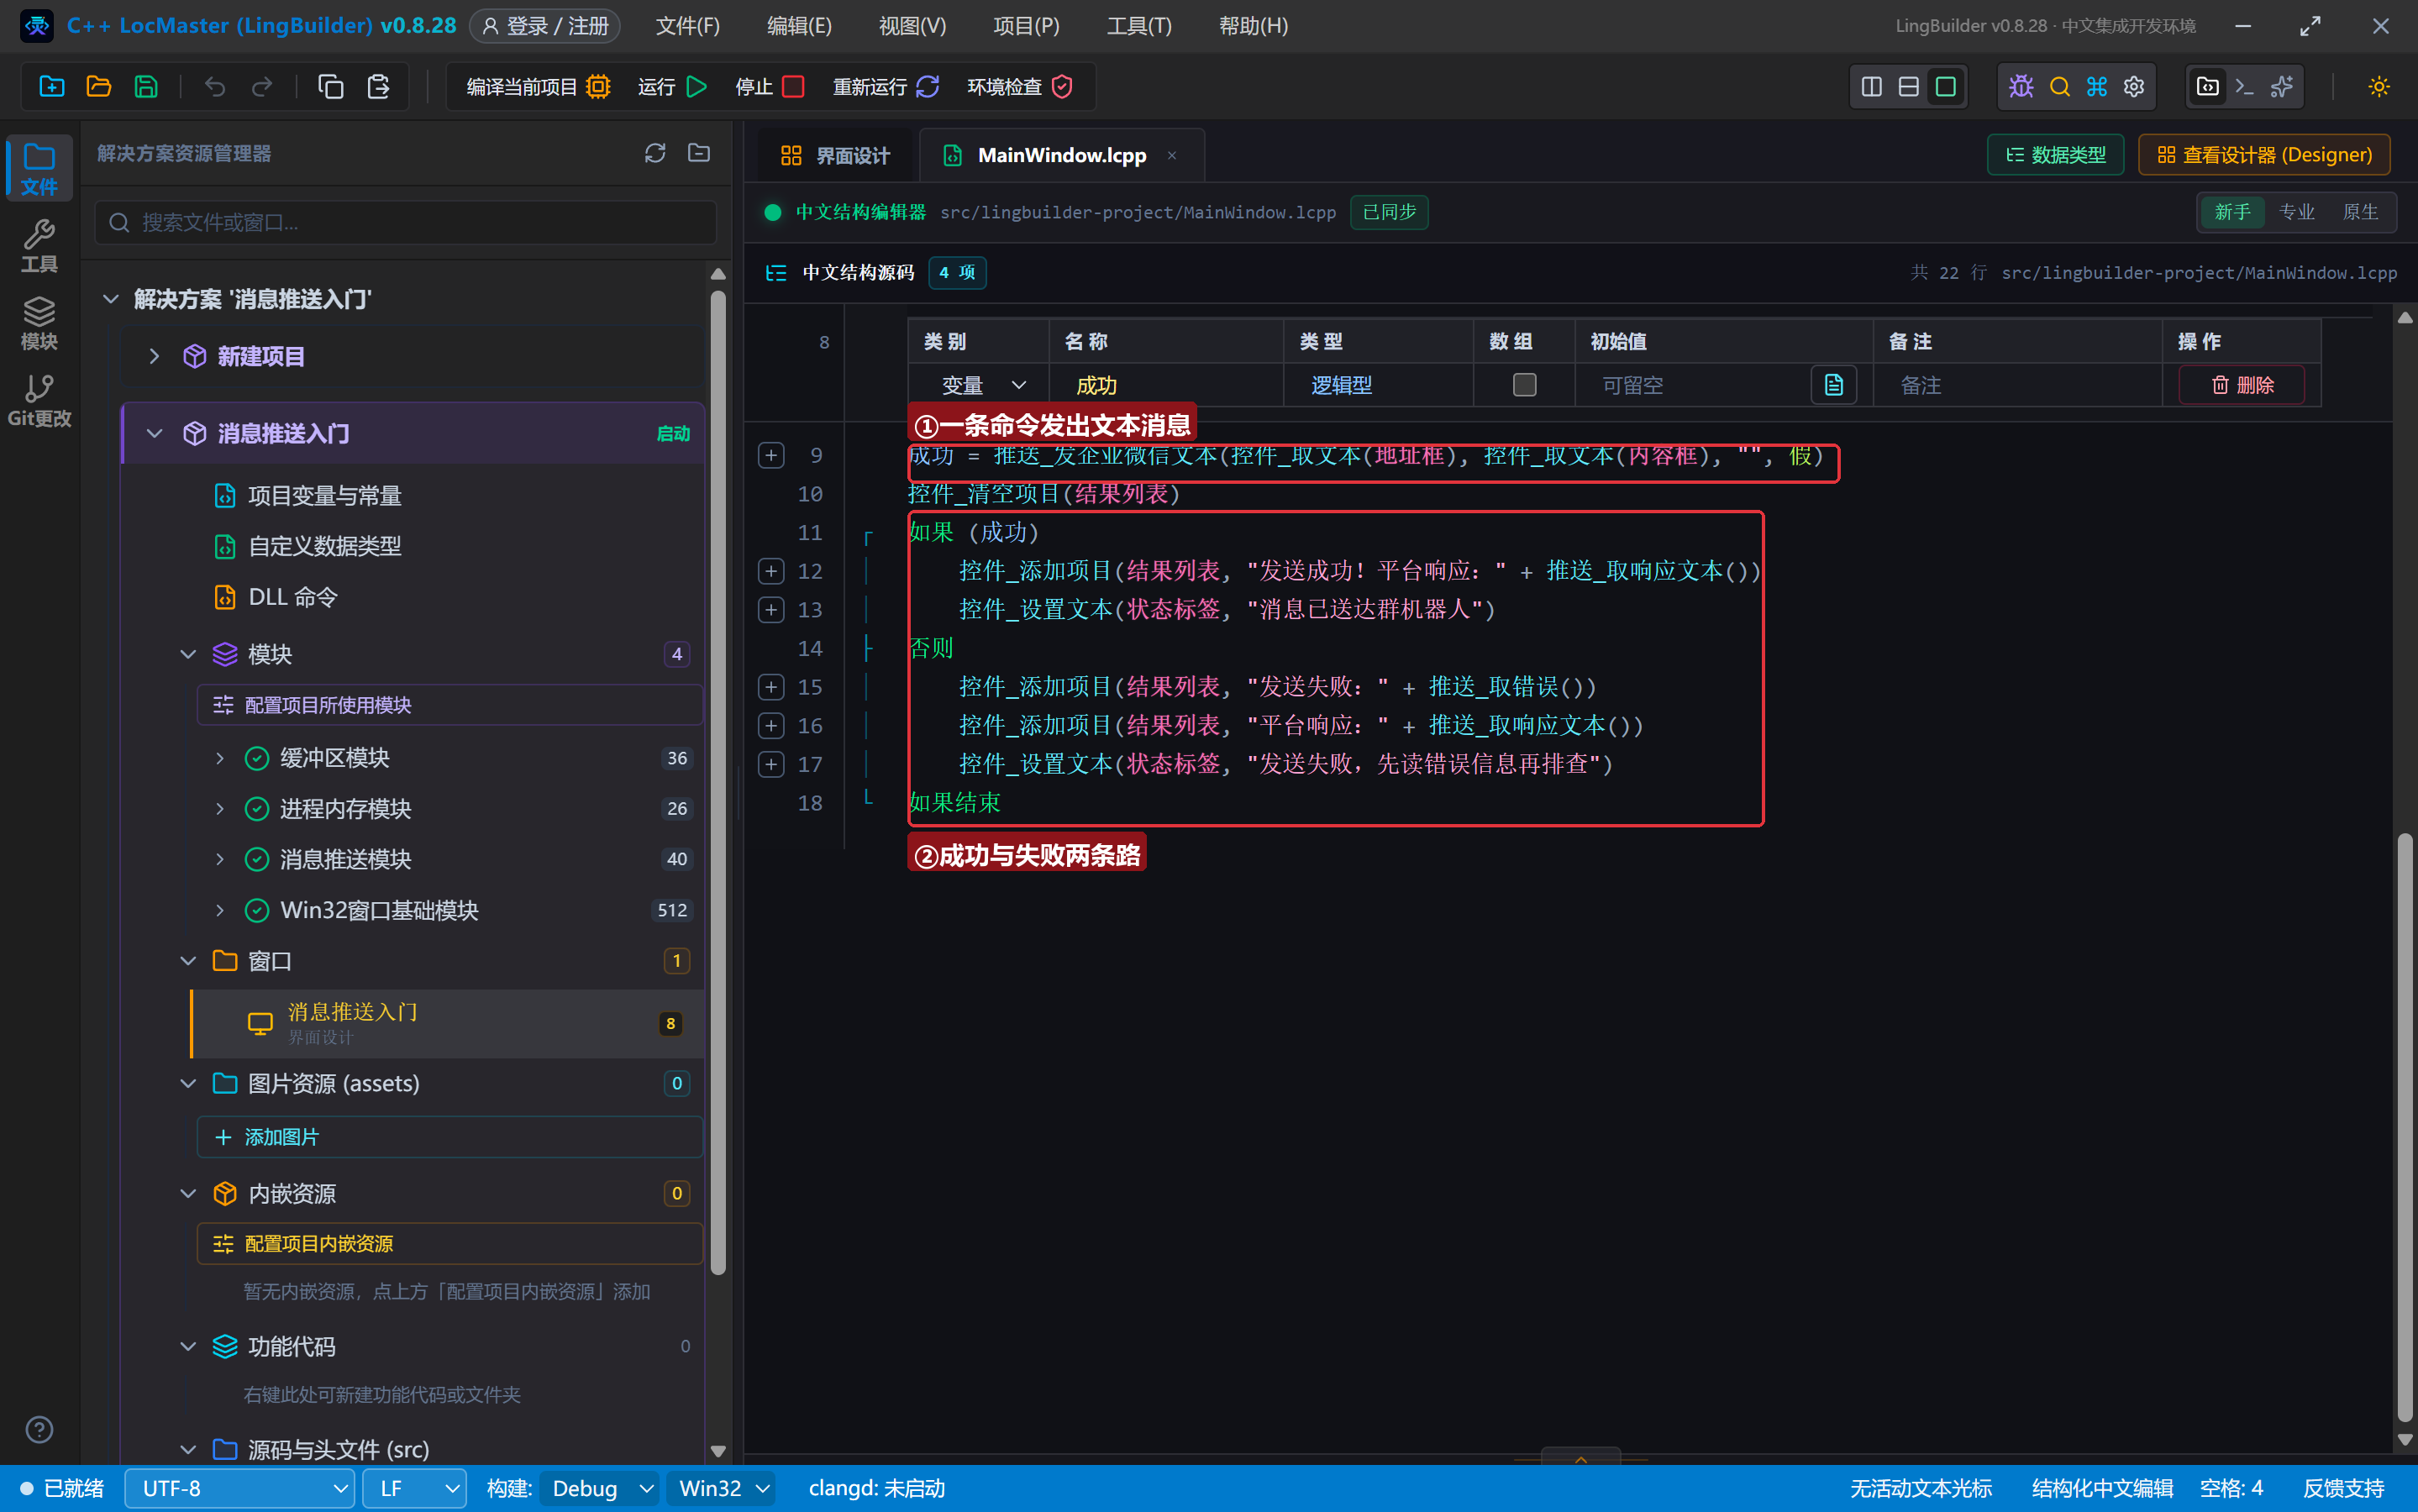This screenshot has height=1512, width=2418.
Task: Open the 工具(T) menu
Action: pyautogui.click(x=1139, y=26)
